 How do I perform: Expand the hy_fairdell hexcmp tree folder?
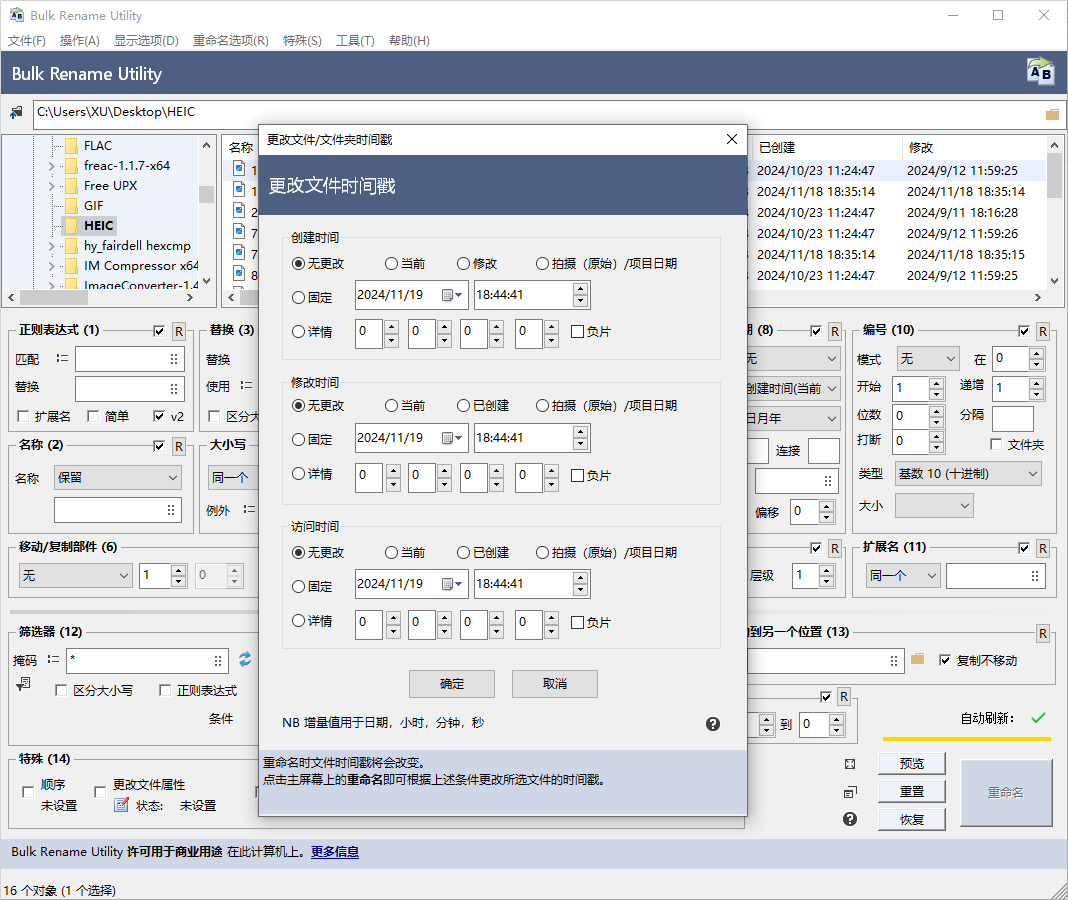click(52, 246)
